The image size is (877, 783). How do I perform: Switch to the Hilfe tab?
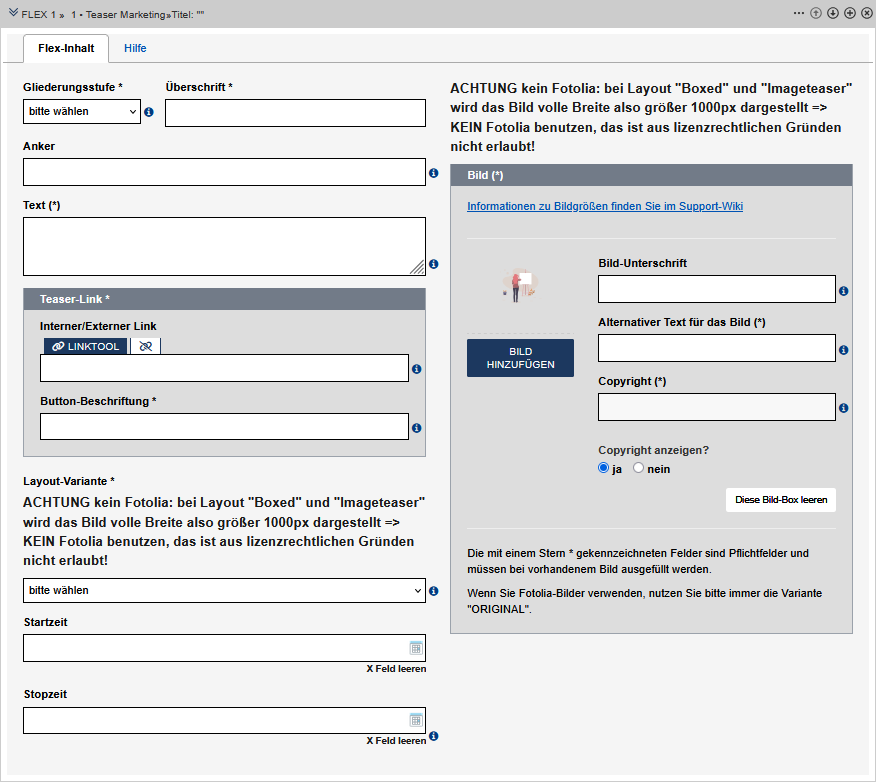pos(135,48)
